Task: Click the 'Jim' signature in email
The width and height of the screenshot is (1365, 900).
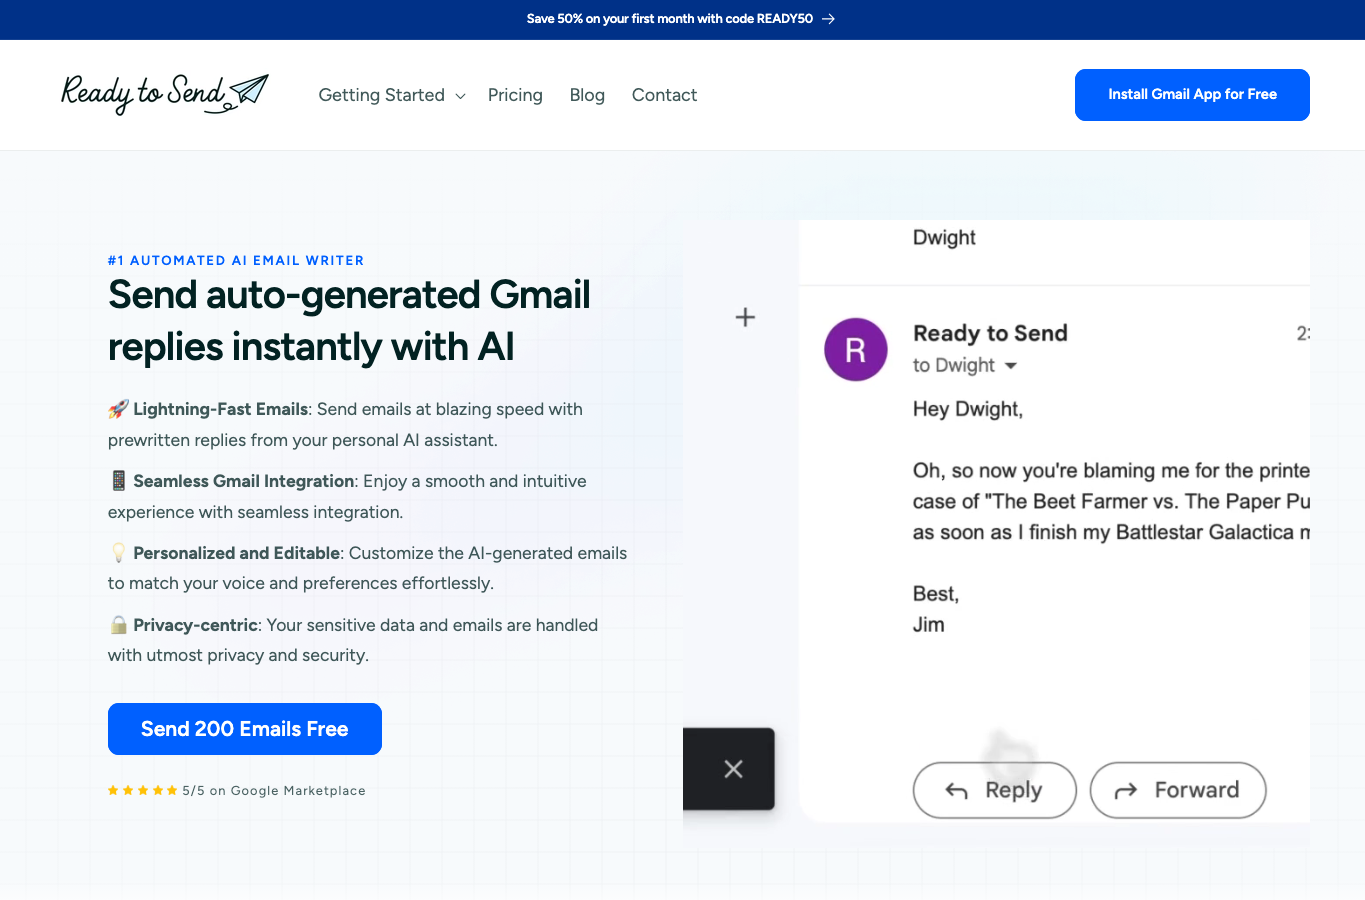Action: [x=929, y=625]
